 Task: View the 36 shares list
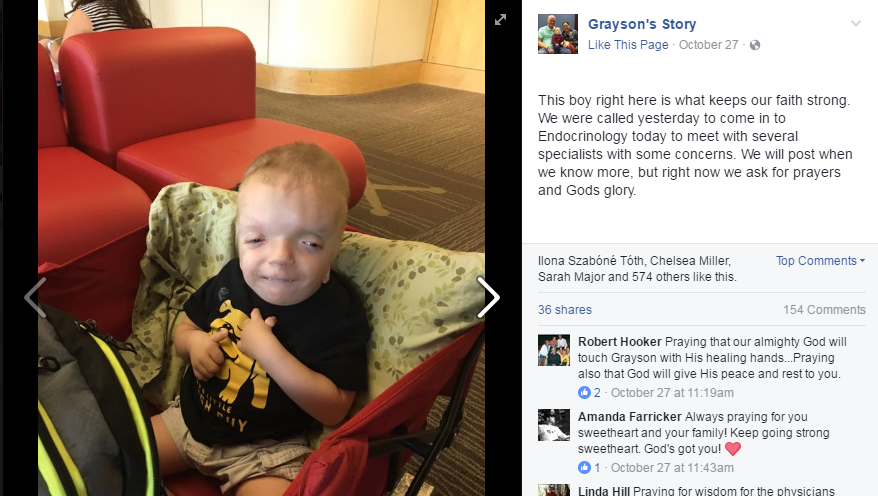[564, 310]
